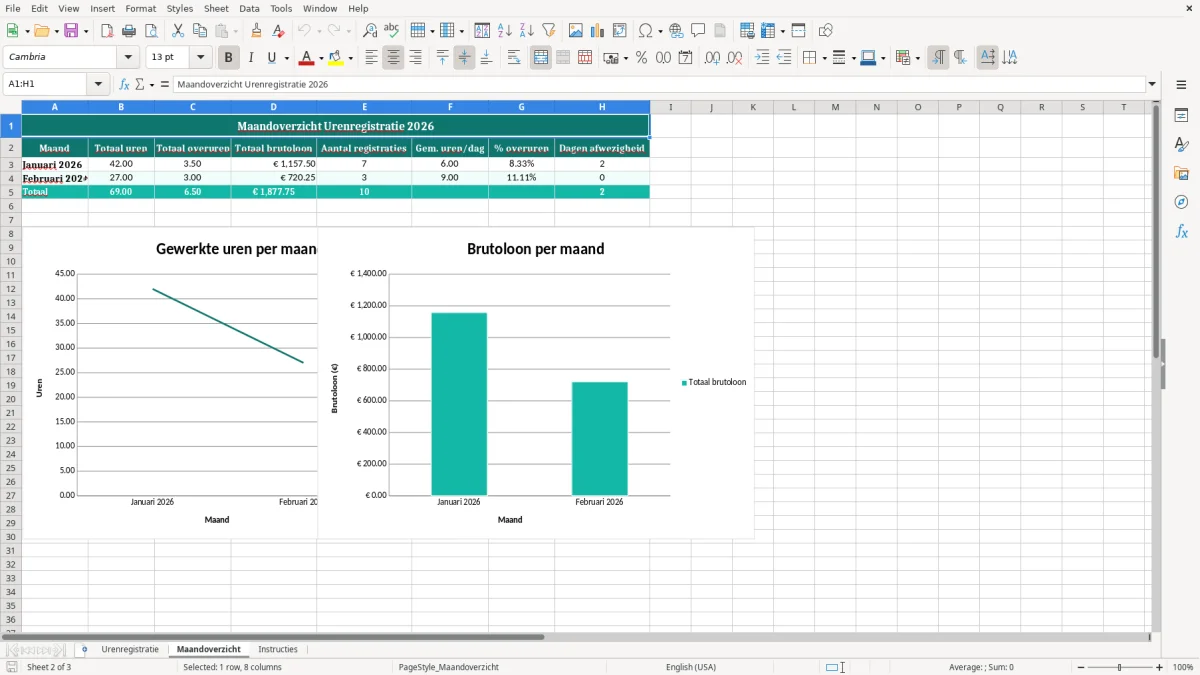Open background color dropdown arrow
1200x675 pixels.
click(350, 59)
